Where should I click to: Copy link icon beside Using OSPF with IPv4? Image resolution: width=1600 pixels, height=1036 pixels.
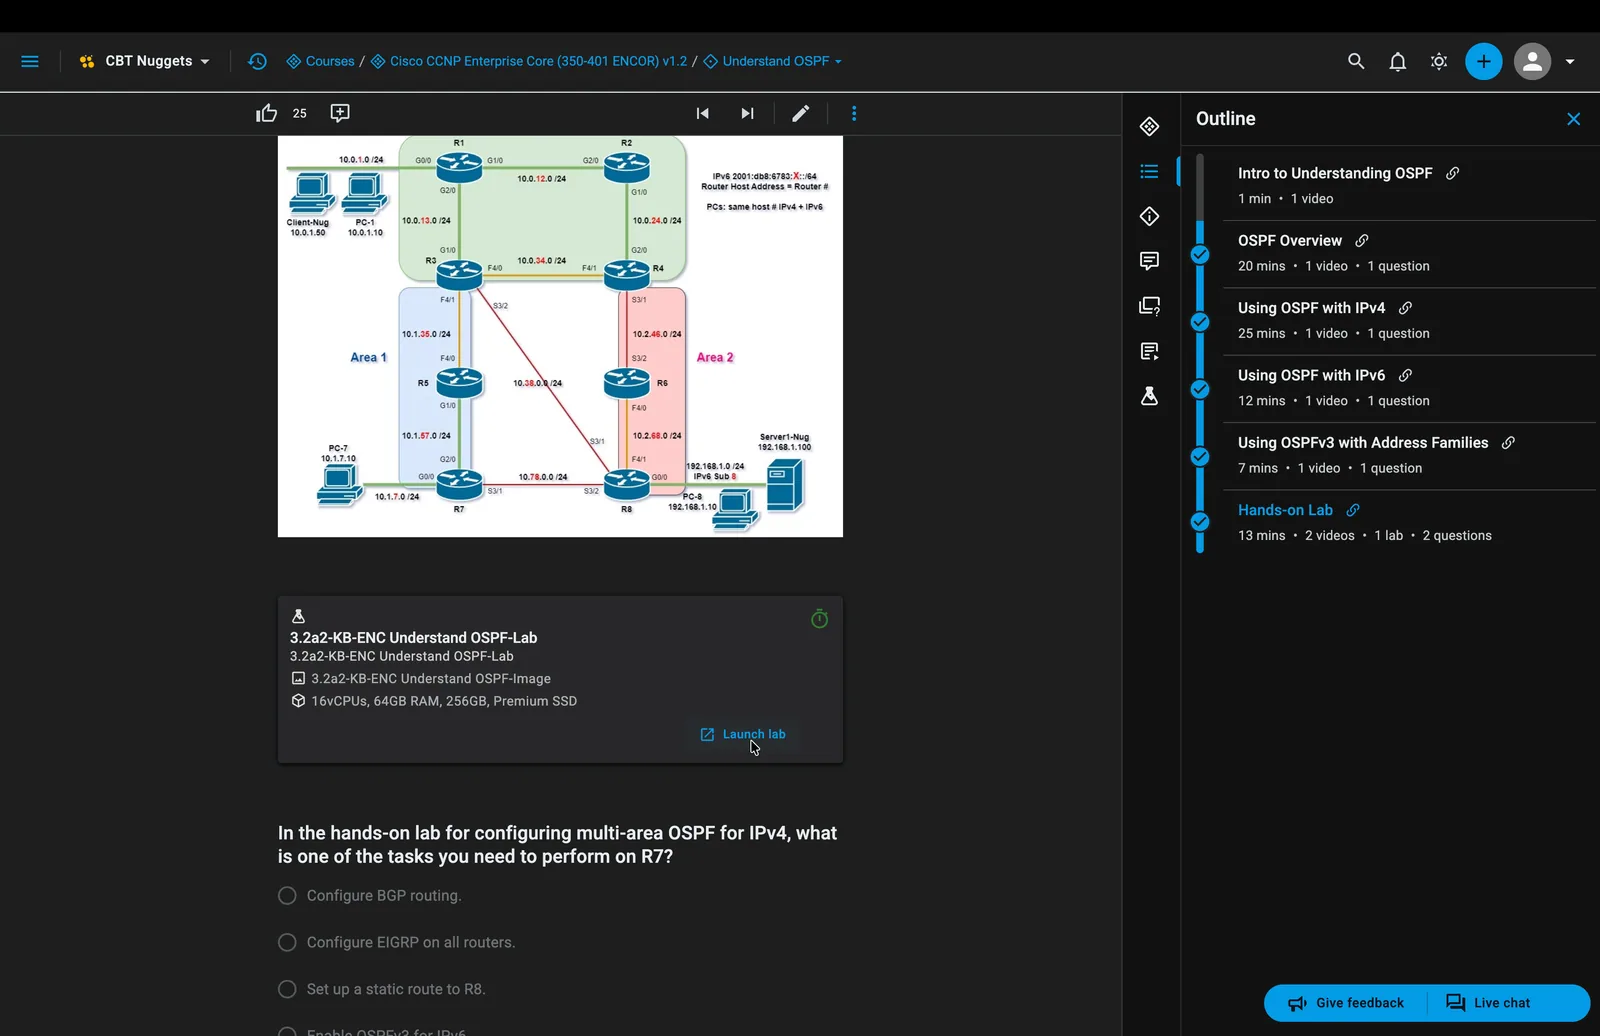pos(1405,308)
